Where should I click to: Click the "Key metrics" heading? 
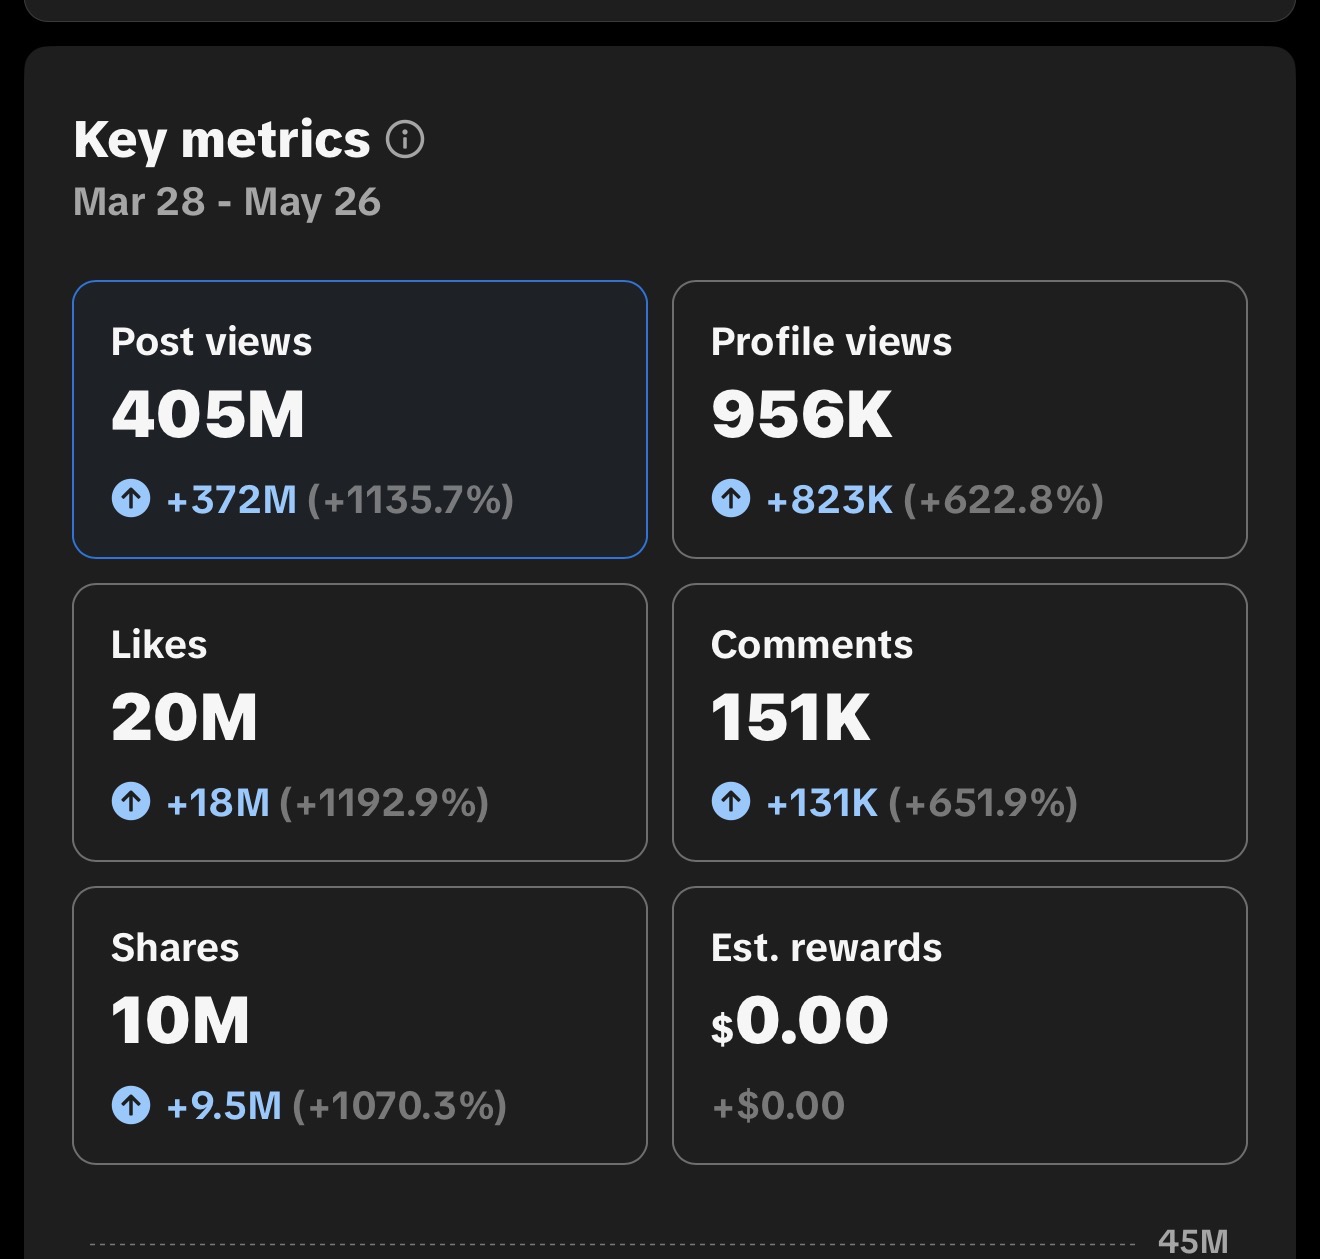(222, 140)
